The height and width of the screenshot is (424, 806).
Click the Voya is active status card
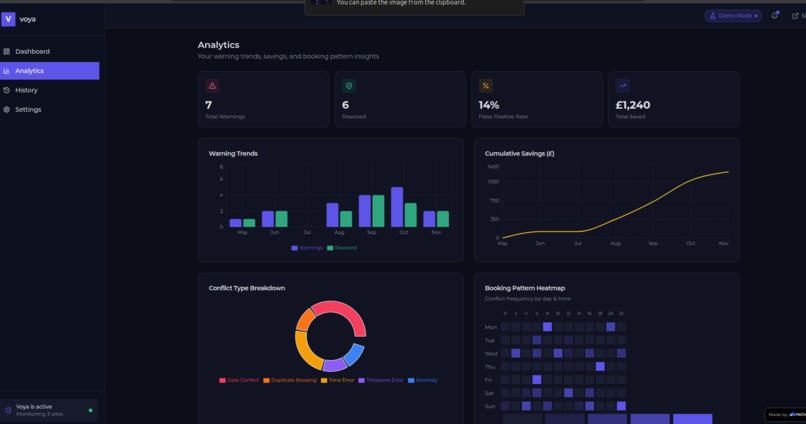pos(49,410)
